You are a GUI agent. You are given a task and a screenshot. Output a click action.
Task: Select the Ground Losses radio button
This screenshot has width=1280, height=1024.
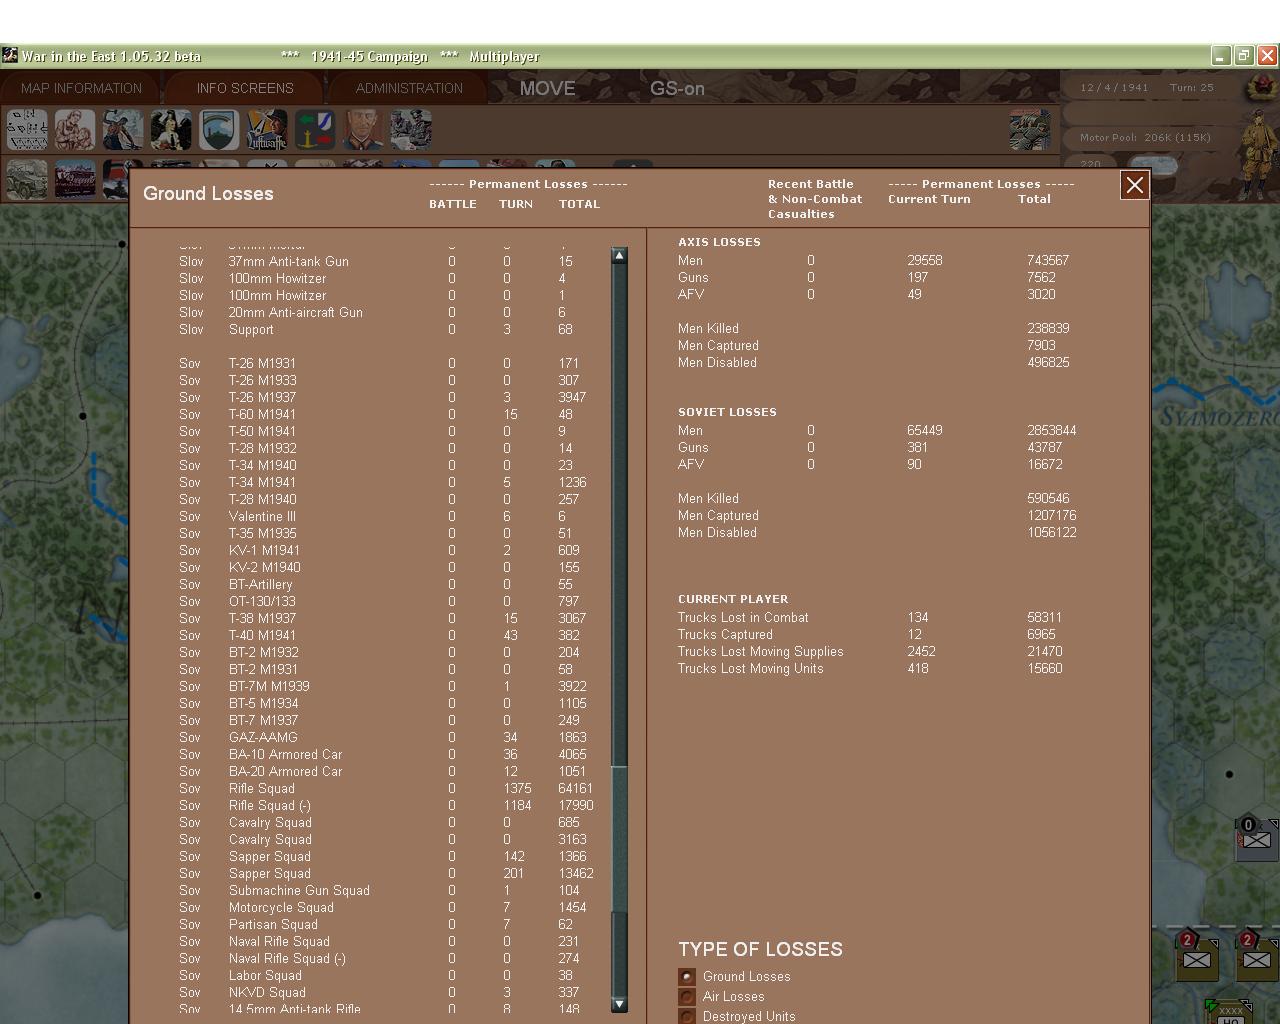[687, 977]
